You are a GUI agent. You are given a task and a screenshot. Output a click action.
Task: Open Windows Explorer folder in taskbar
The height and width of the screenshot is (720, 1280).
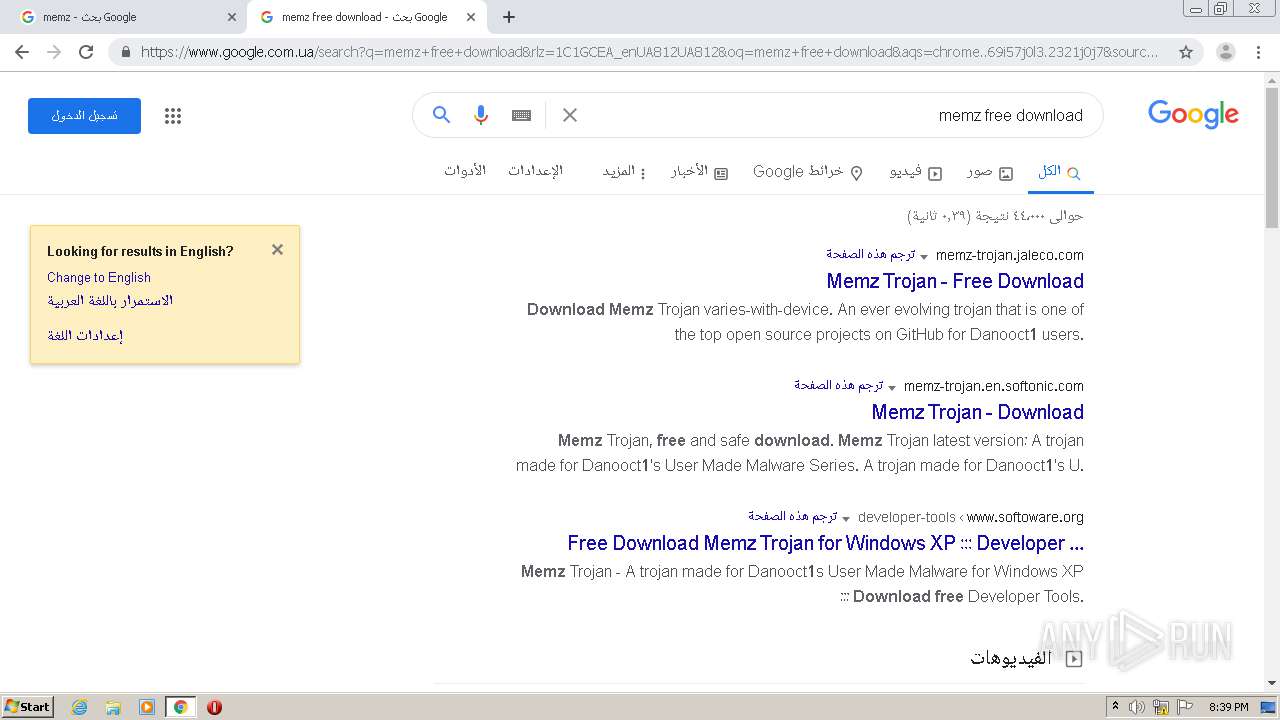(x=113, y=707)
